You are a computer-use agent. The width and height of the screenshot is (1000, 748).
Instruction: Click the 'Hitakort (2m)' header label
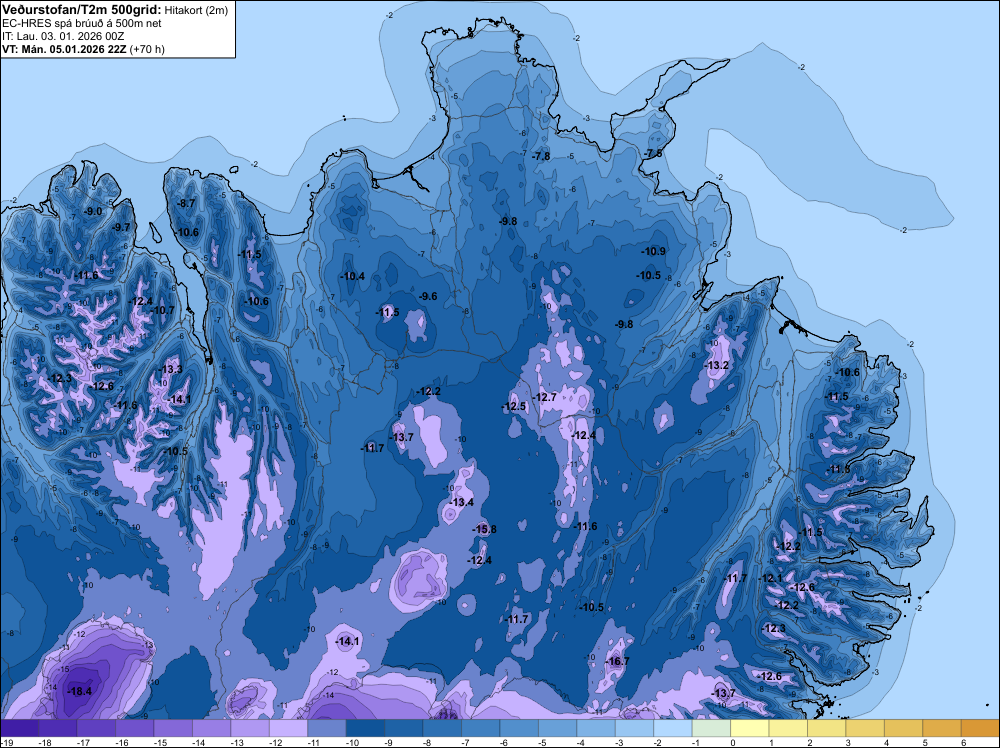196,10
